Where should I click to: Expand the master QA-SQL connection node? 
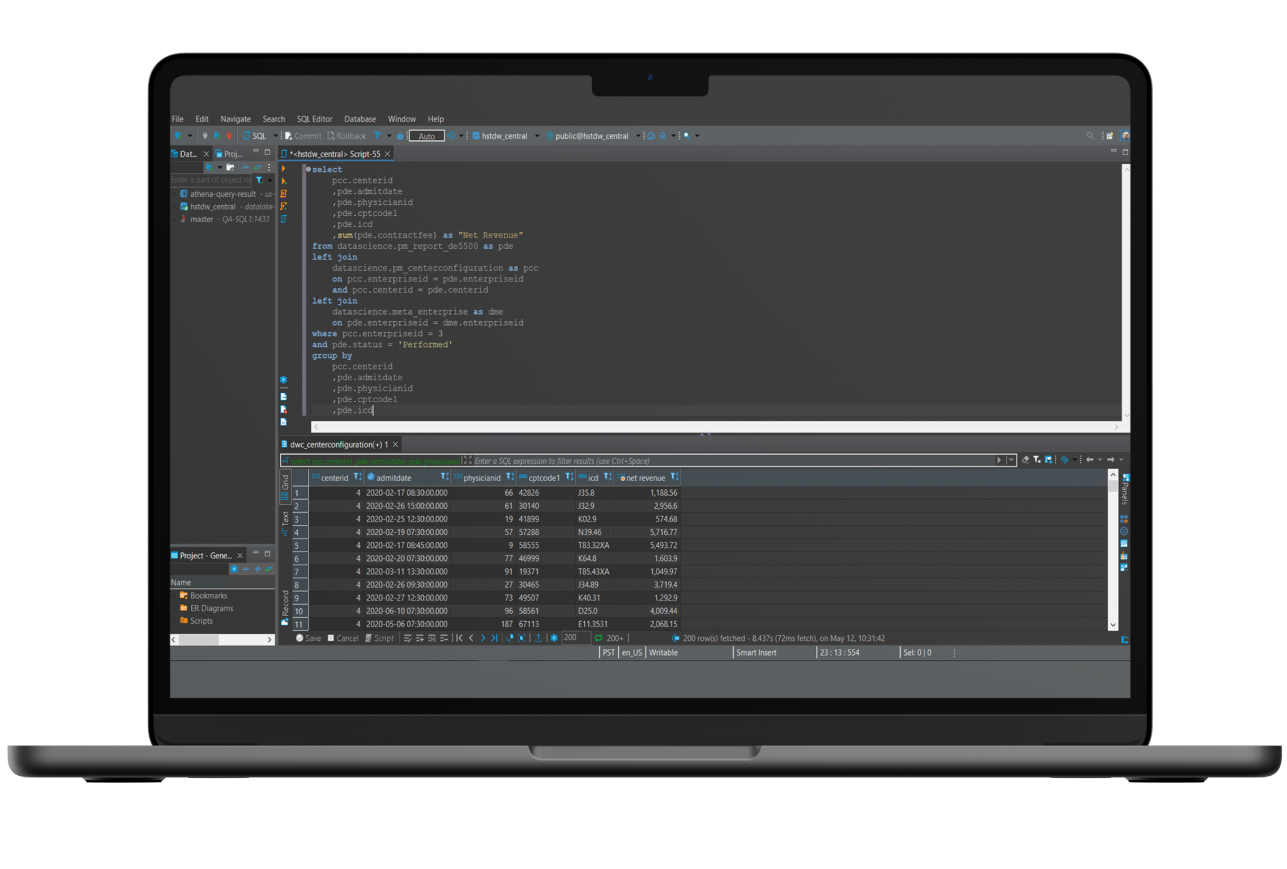tap(174, 218)
